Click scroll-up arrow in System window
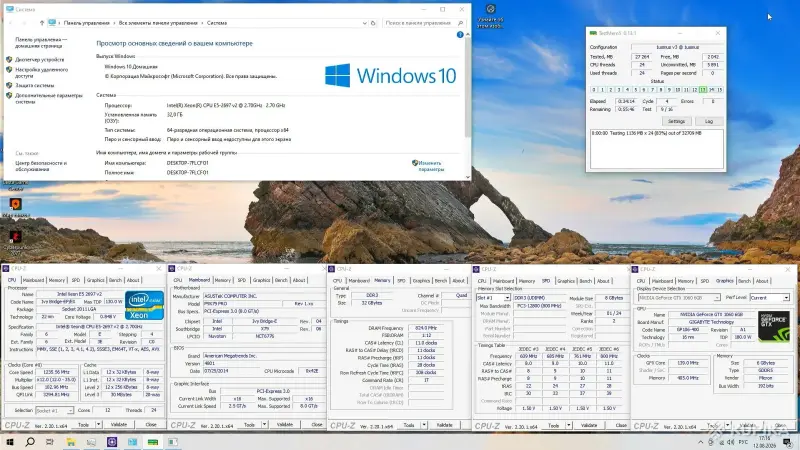Screen dimensions: 800x450 [x=468, y=35]
